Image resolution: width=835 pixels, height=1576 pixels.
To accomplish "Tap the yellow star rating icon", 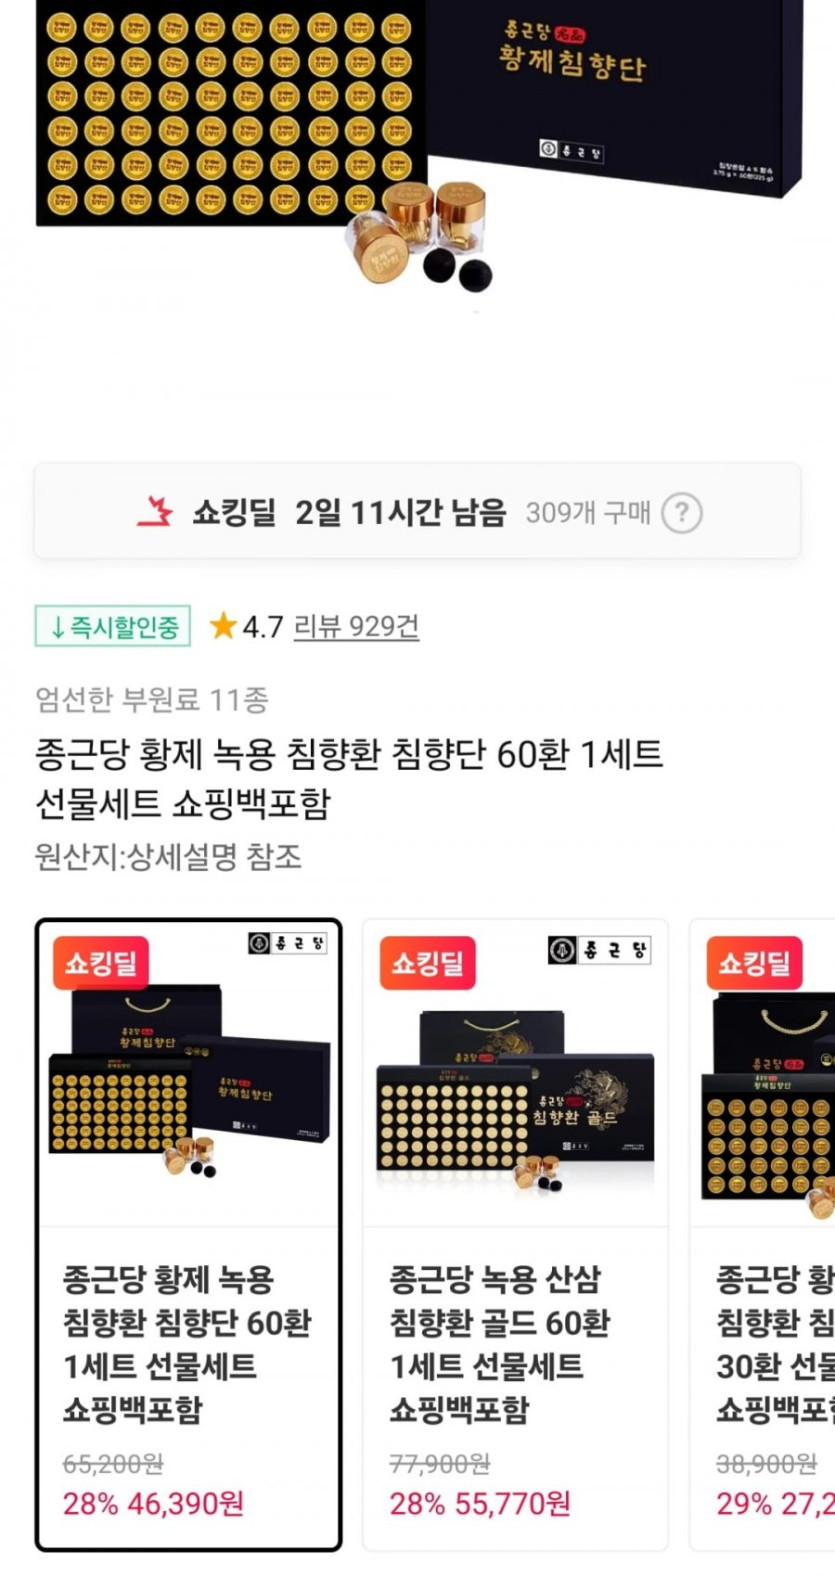I will coord(222,627).
